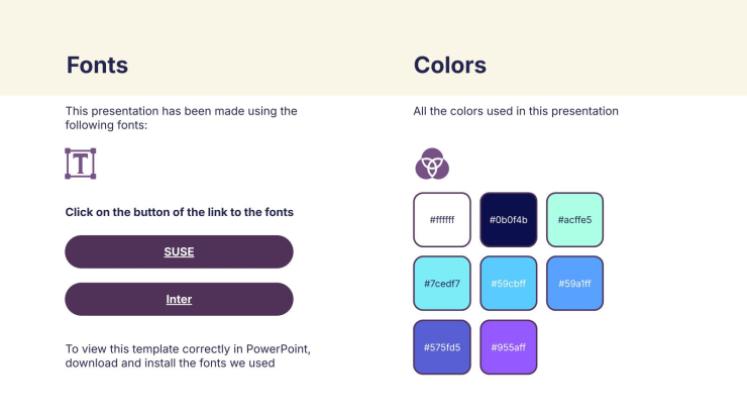Open the Inter font link button
The image size is (747, 420).
tap(179, 300)
